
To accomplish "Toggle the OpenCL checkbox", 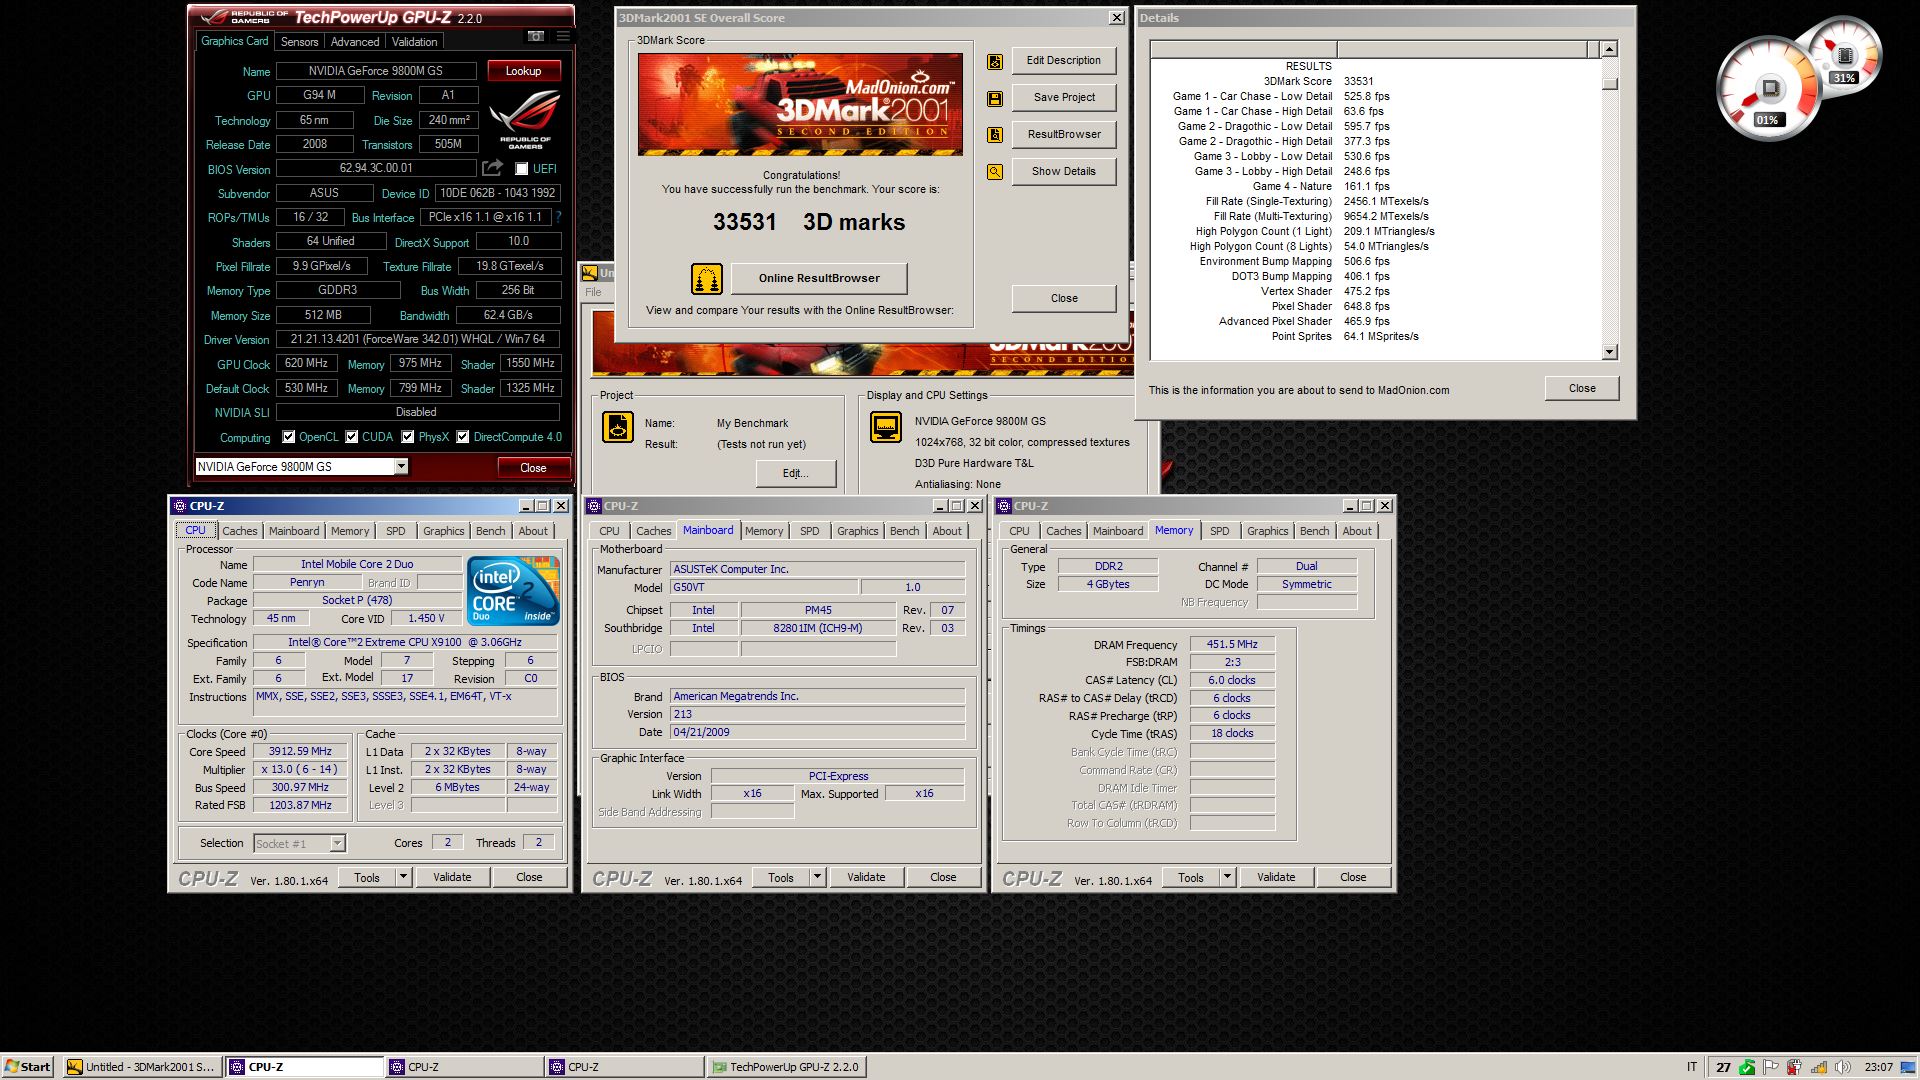I will point(289,437).
